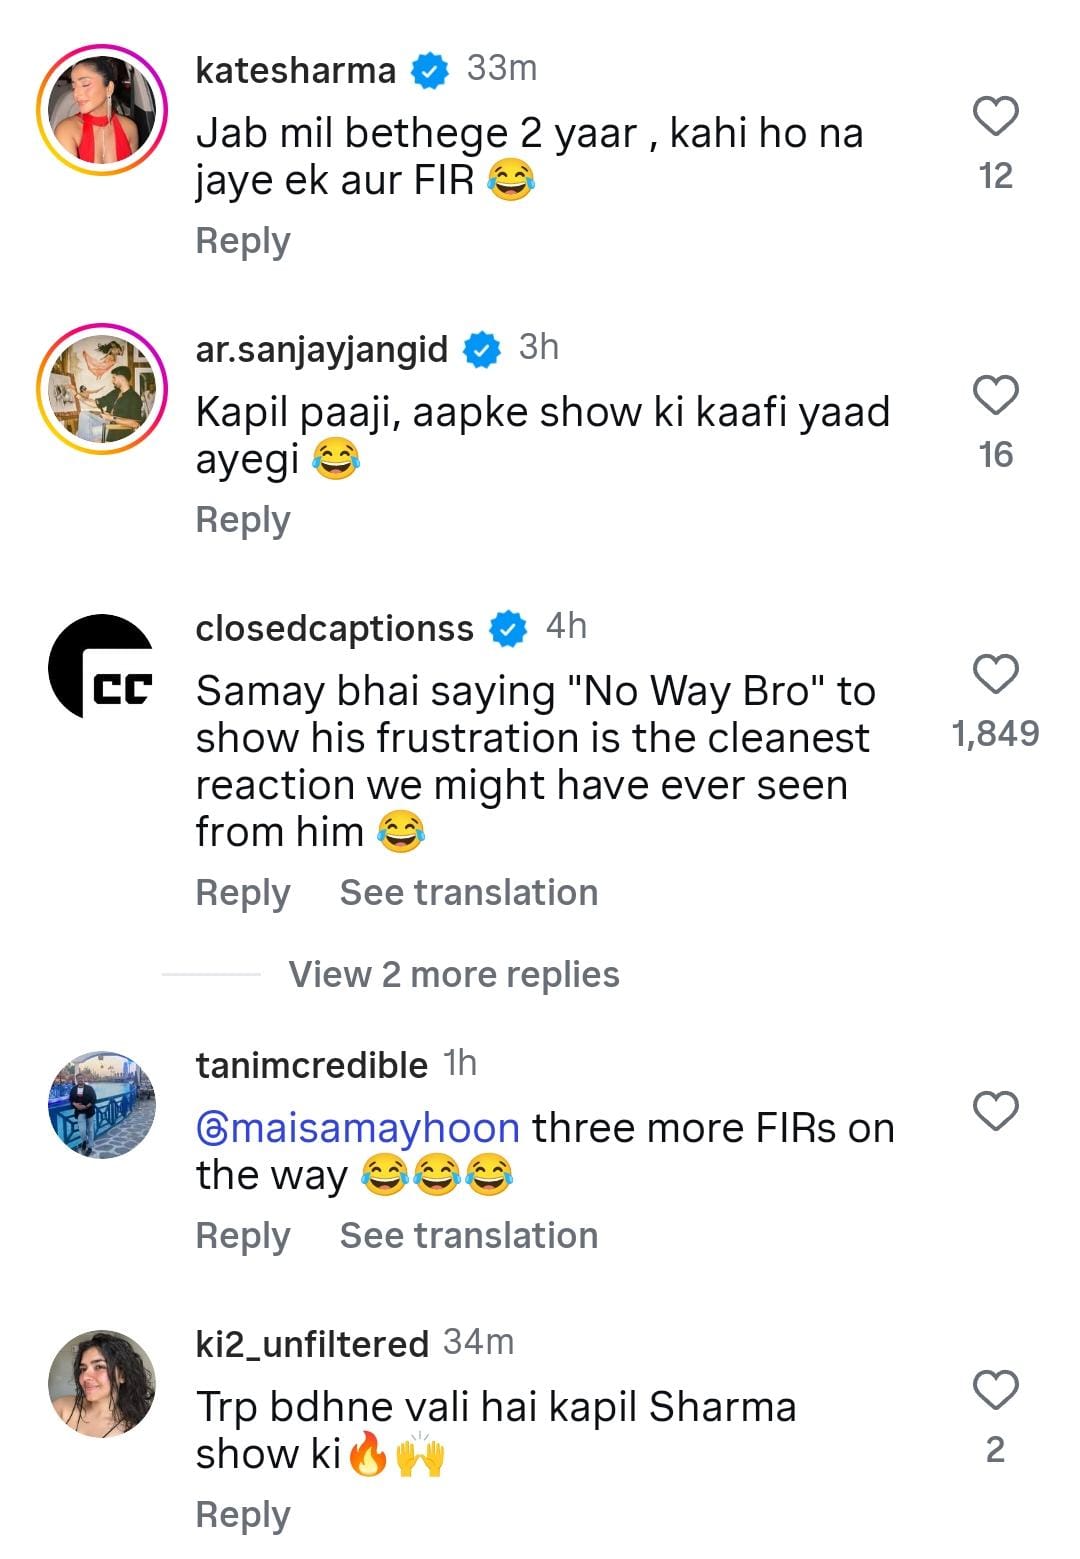Reply to ar.sanjayjangid's comment

[243, 520]
